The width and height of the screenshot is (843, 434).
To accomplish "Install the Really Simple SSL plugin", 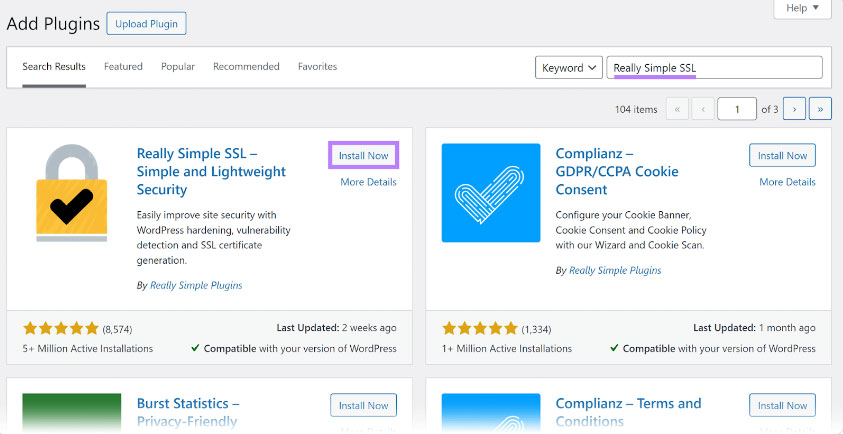I will click(x=363, y=156).
